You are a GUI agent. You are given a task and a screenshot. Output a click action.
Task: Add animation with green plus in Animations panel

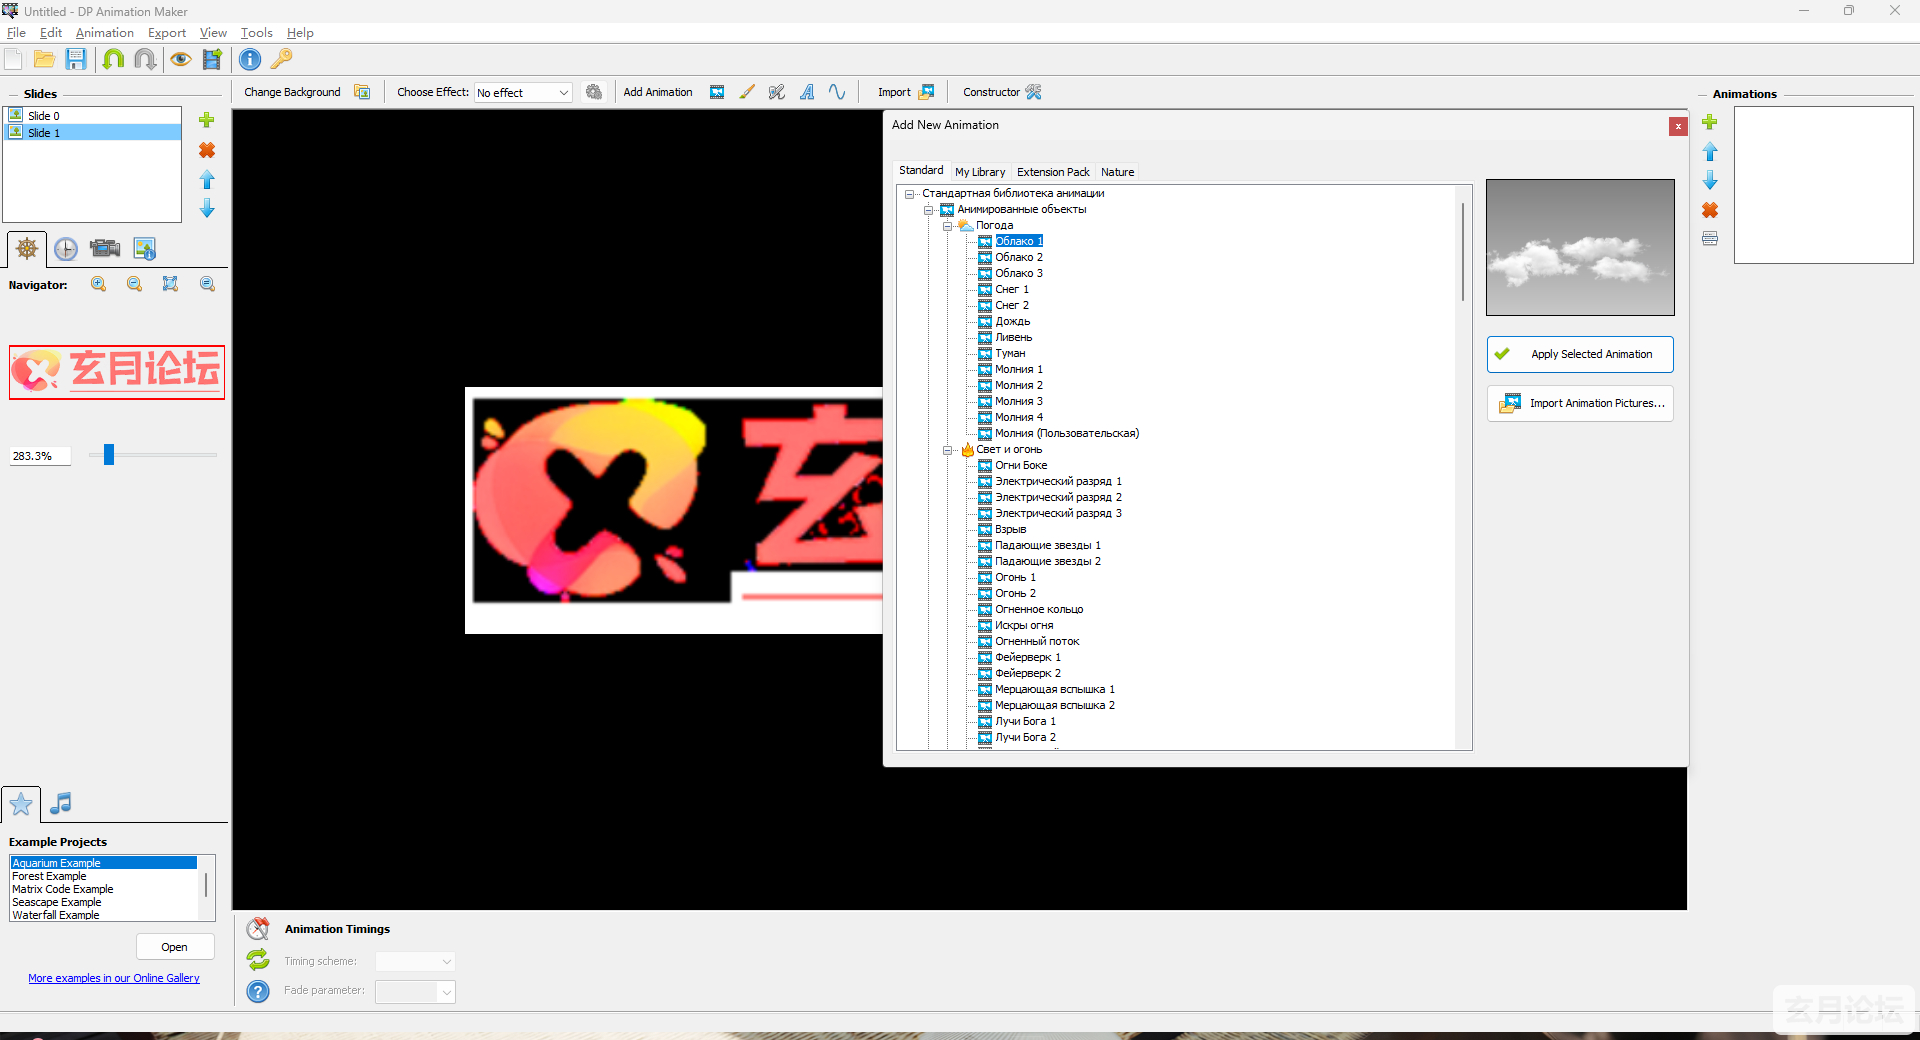[1710, 122]
